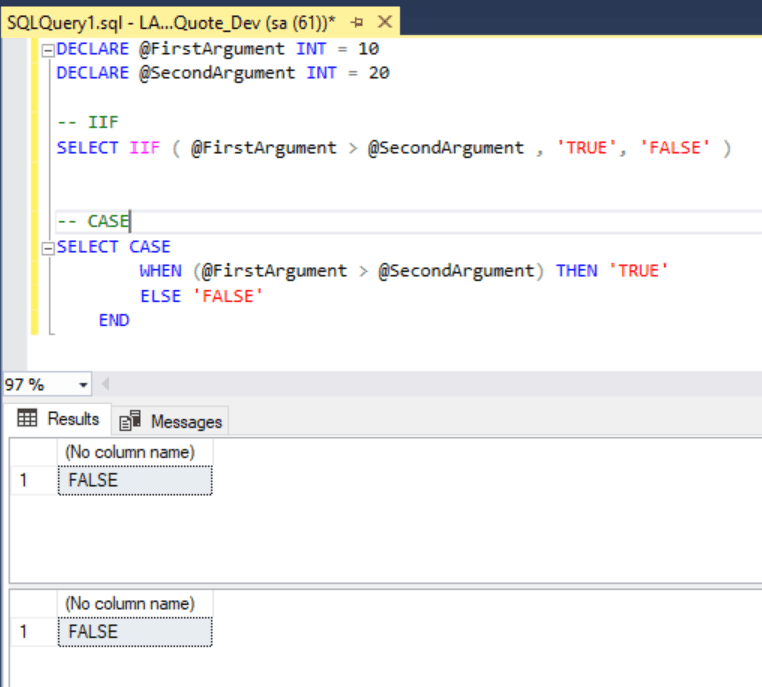Click the CASE keyword after SELECT
This screenshot has height=687, width=762.
pos(150,247)
